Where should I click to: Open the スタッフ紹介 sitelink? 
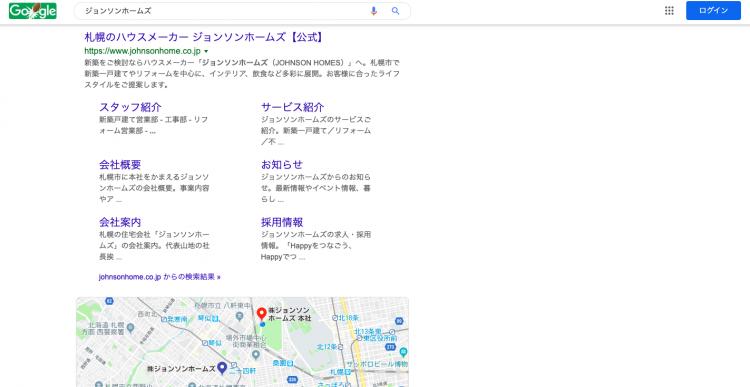(130, 107)
